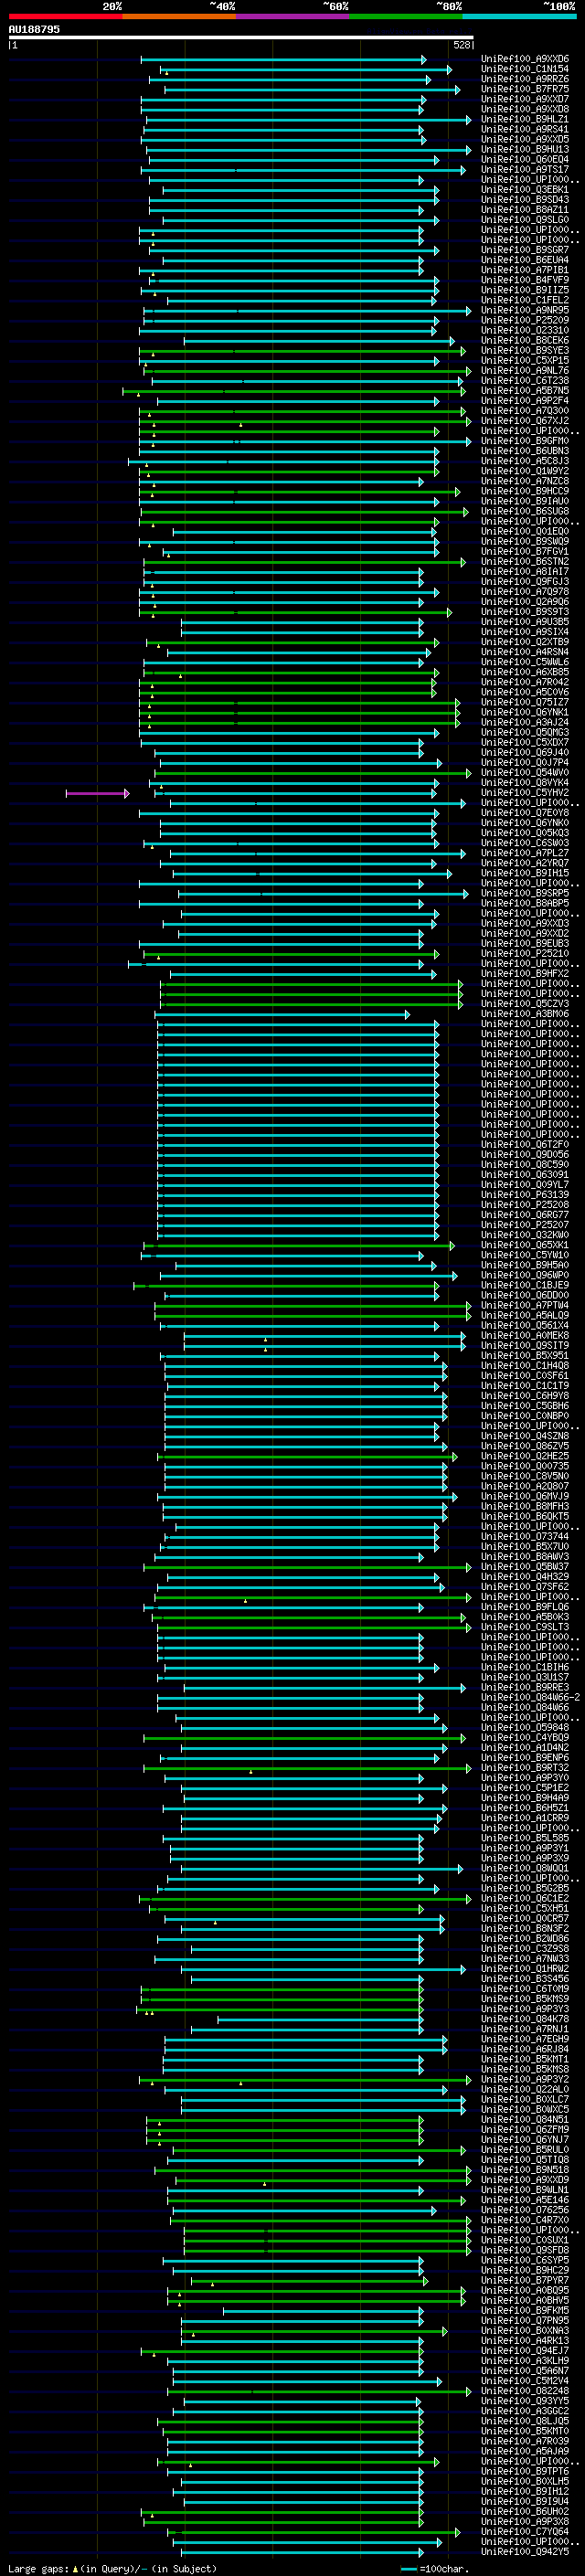
Task: Open hit UniRef100_A9XXD6
Action: (x=525, y=60)
